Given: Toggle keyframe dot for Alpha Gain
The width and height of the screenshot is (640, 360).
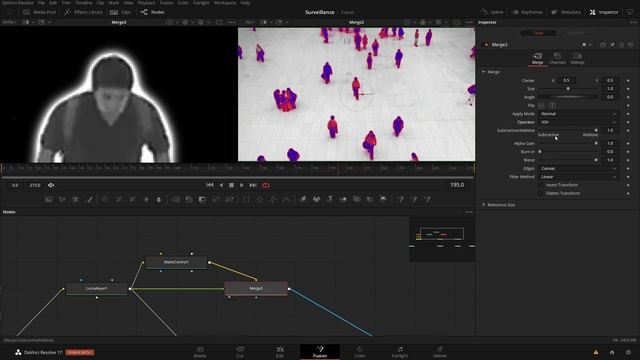Looking at the screenshot, I should tap(628, 143).
